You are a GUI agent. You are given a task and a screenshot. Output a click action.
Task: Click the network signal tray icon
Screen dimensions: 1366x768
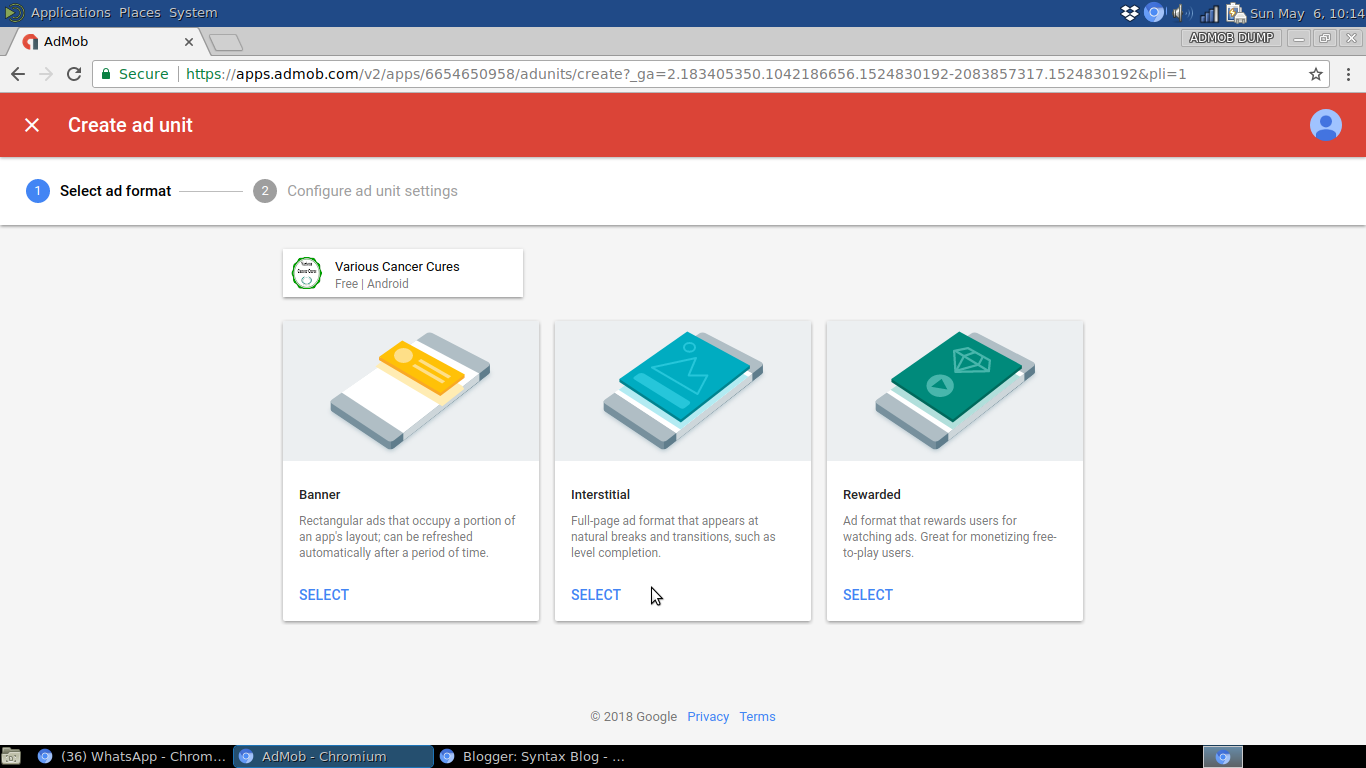[1209, 13]
